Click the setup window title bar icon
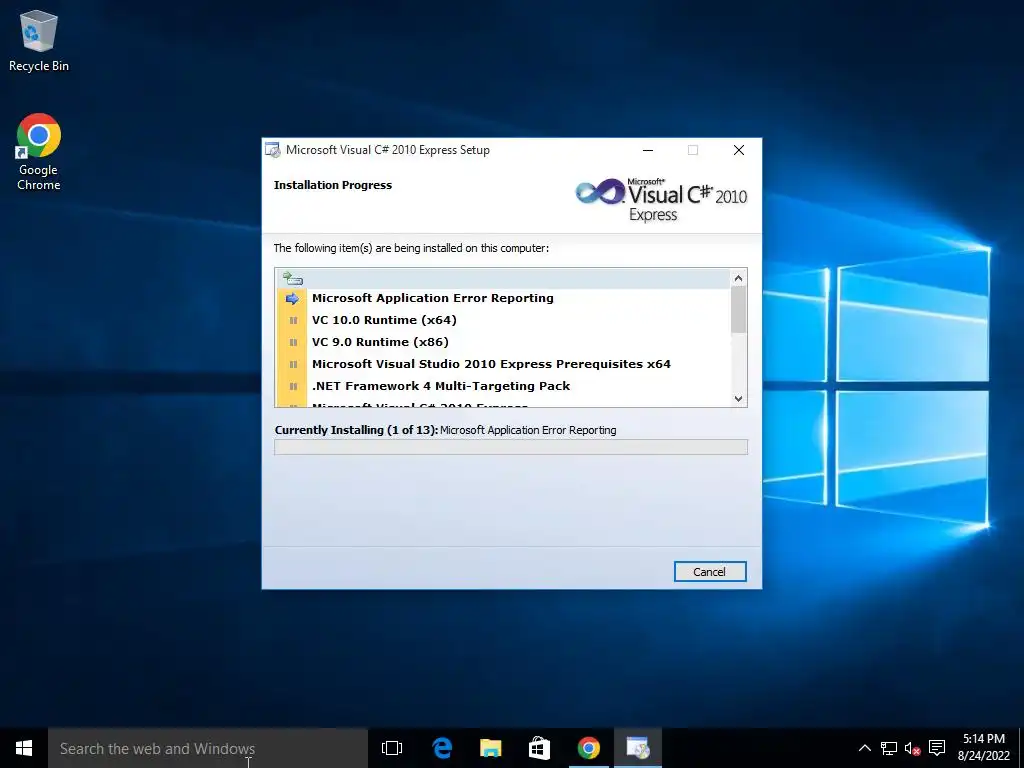Image resolution: width=1024 pixels, height=768 pixels. (x=272, y=150)
